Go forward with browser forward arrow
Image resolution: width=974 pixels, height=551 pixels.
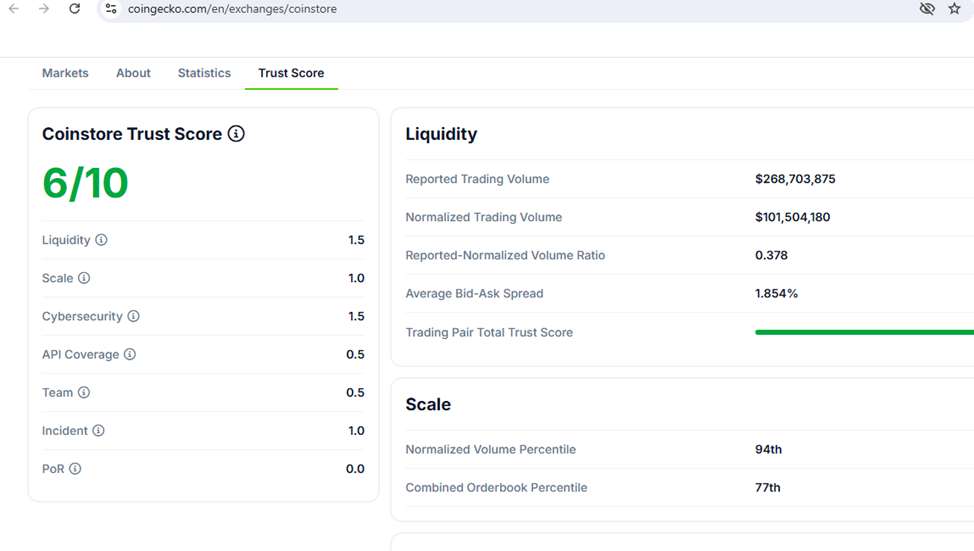coord(43,9)
